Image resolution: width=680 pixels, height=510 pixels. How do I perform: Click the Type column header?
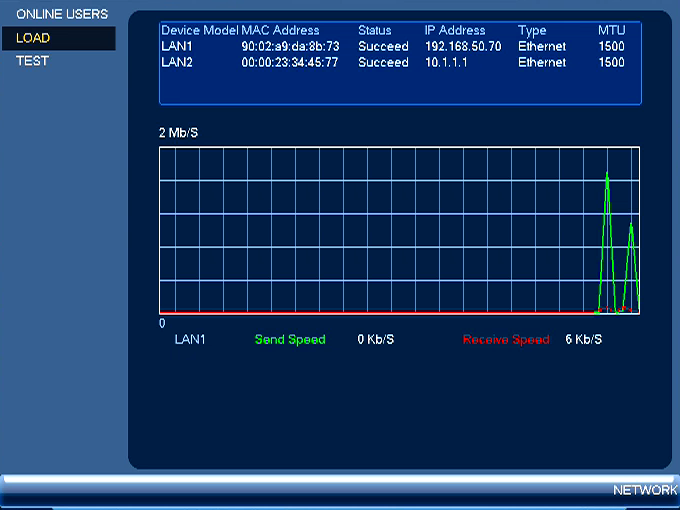click(x=532, y=31)
